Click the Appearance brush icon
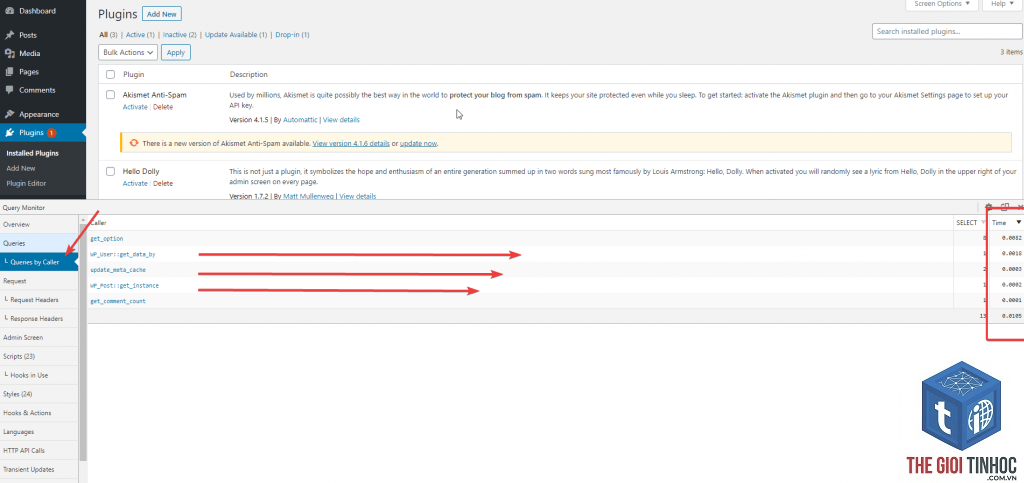The width and height of the screenshot is (1024, 483). [x=10, y=114]
